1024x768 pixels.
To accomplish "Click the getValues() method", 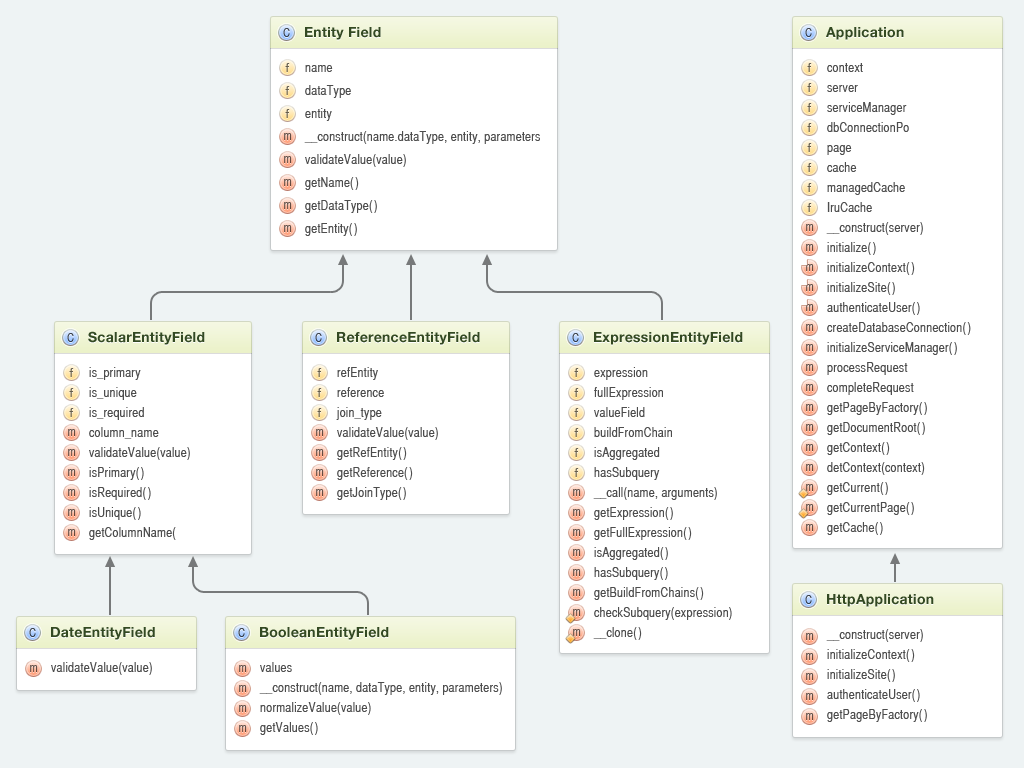I will click(x=289, y=728).
